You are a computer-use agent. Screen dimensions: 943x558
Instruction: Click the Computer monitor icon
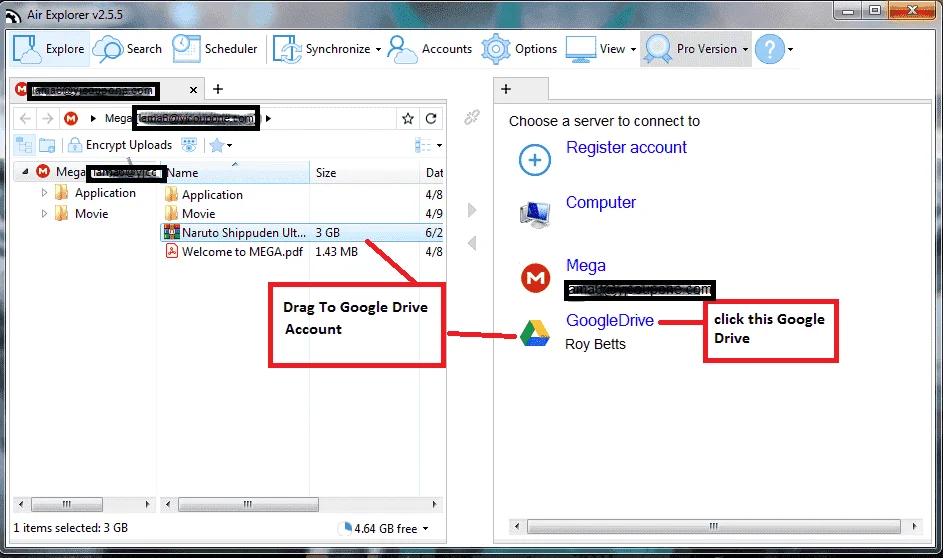[535, 214]
